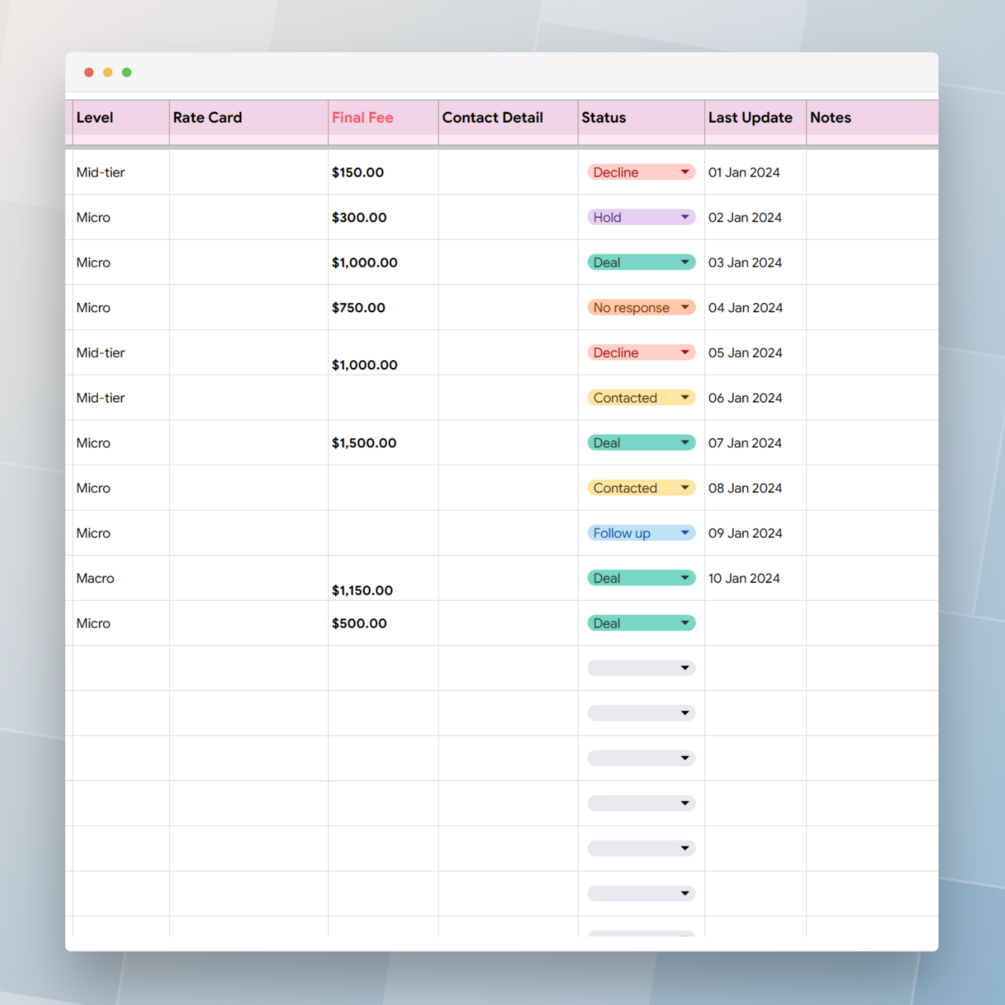Select the 01 Jan 2024 date cell
The width and height of the screenshot is (1005, 1005).
click(x=756, y=172)
